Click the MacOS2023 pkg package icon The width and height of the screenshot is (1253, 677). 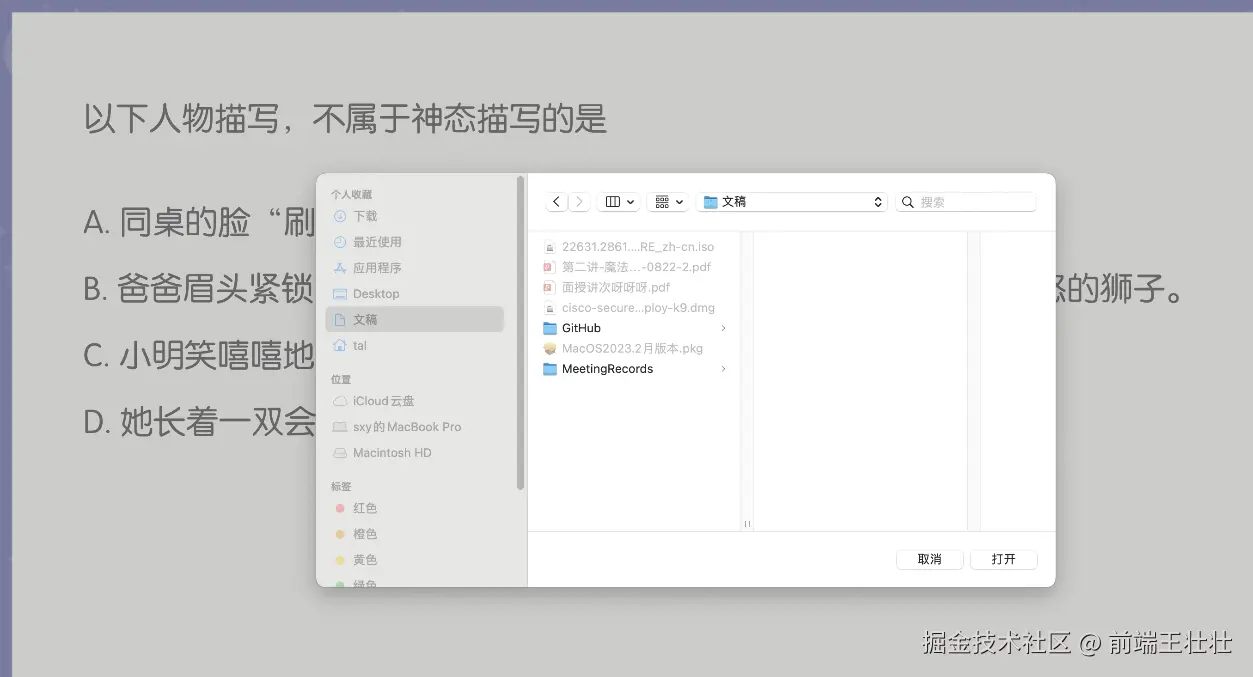(549, 349)
